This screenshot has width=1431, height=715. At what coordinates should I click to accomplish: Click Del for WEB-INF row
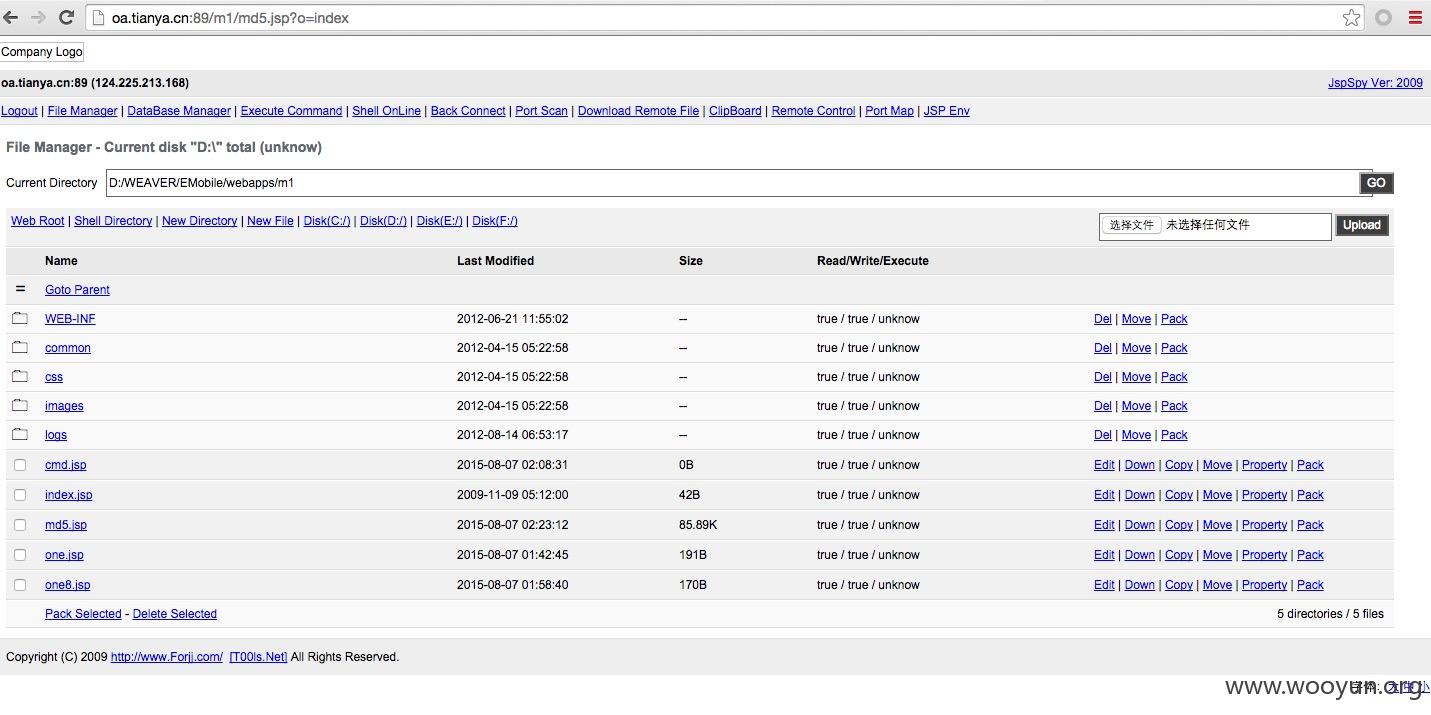click(1103, 319)
